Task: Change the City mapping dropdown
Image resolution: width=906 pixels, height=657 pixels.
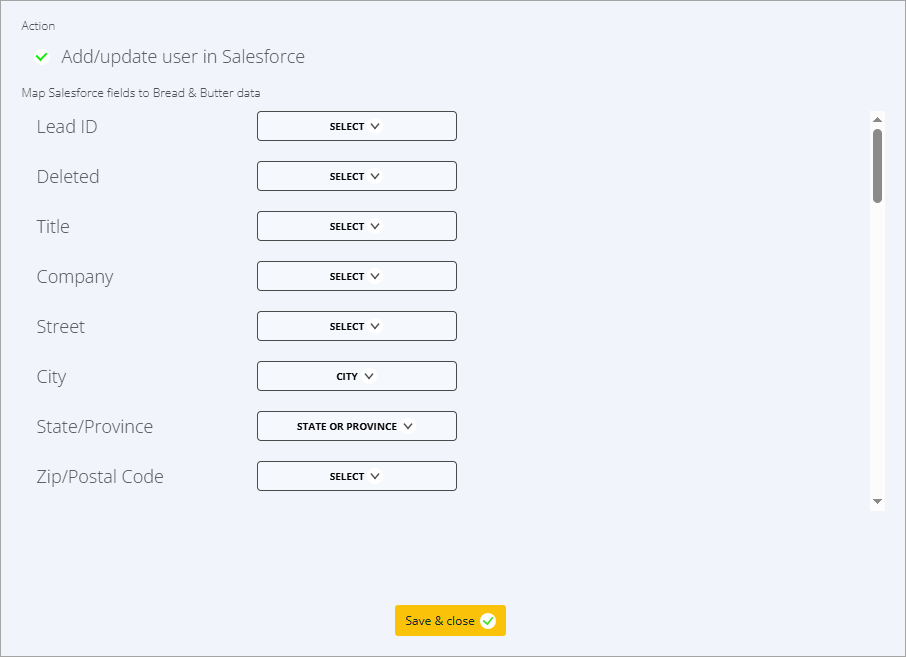Action: pyautogui.click(x=356, y=376)
